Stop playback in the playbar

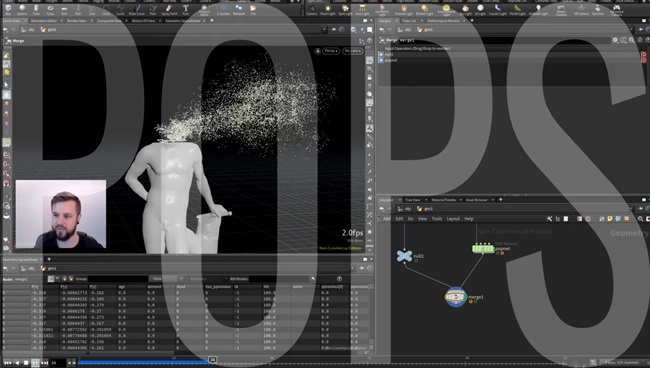[x=26, y=363]
